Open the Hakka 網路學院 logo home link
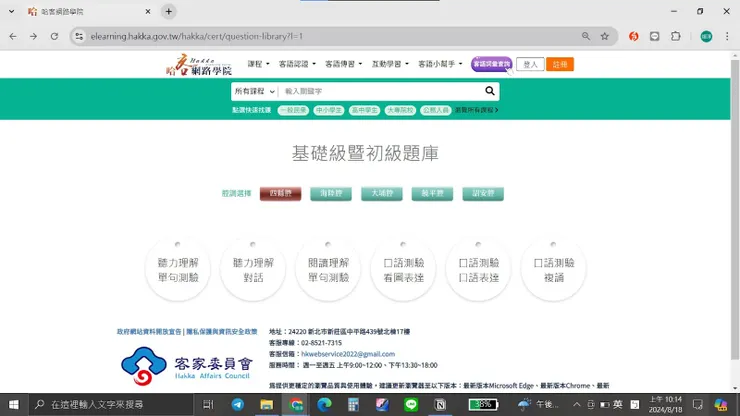Image resolution: width=740 pixels, height=416 pixels. (x=199, y=65)
